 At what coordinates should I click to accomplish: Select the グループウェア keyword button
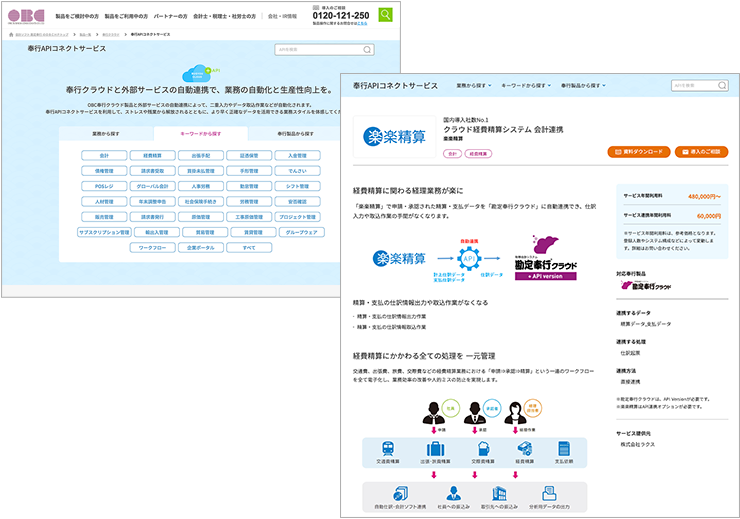(302, 232)
